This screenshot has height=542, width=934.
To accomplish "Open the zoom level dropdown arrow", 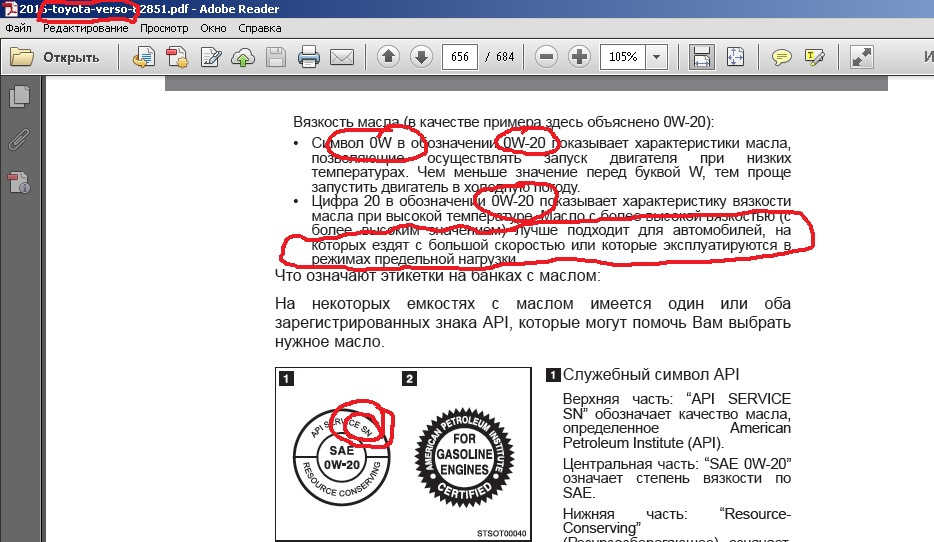I will (x=656, y=57).
